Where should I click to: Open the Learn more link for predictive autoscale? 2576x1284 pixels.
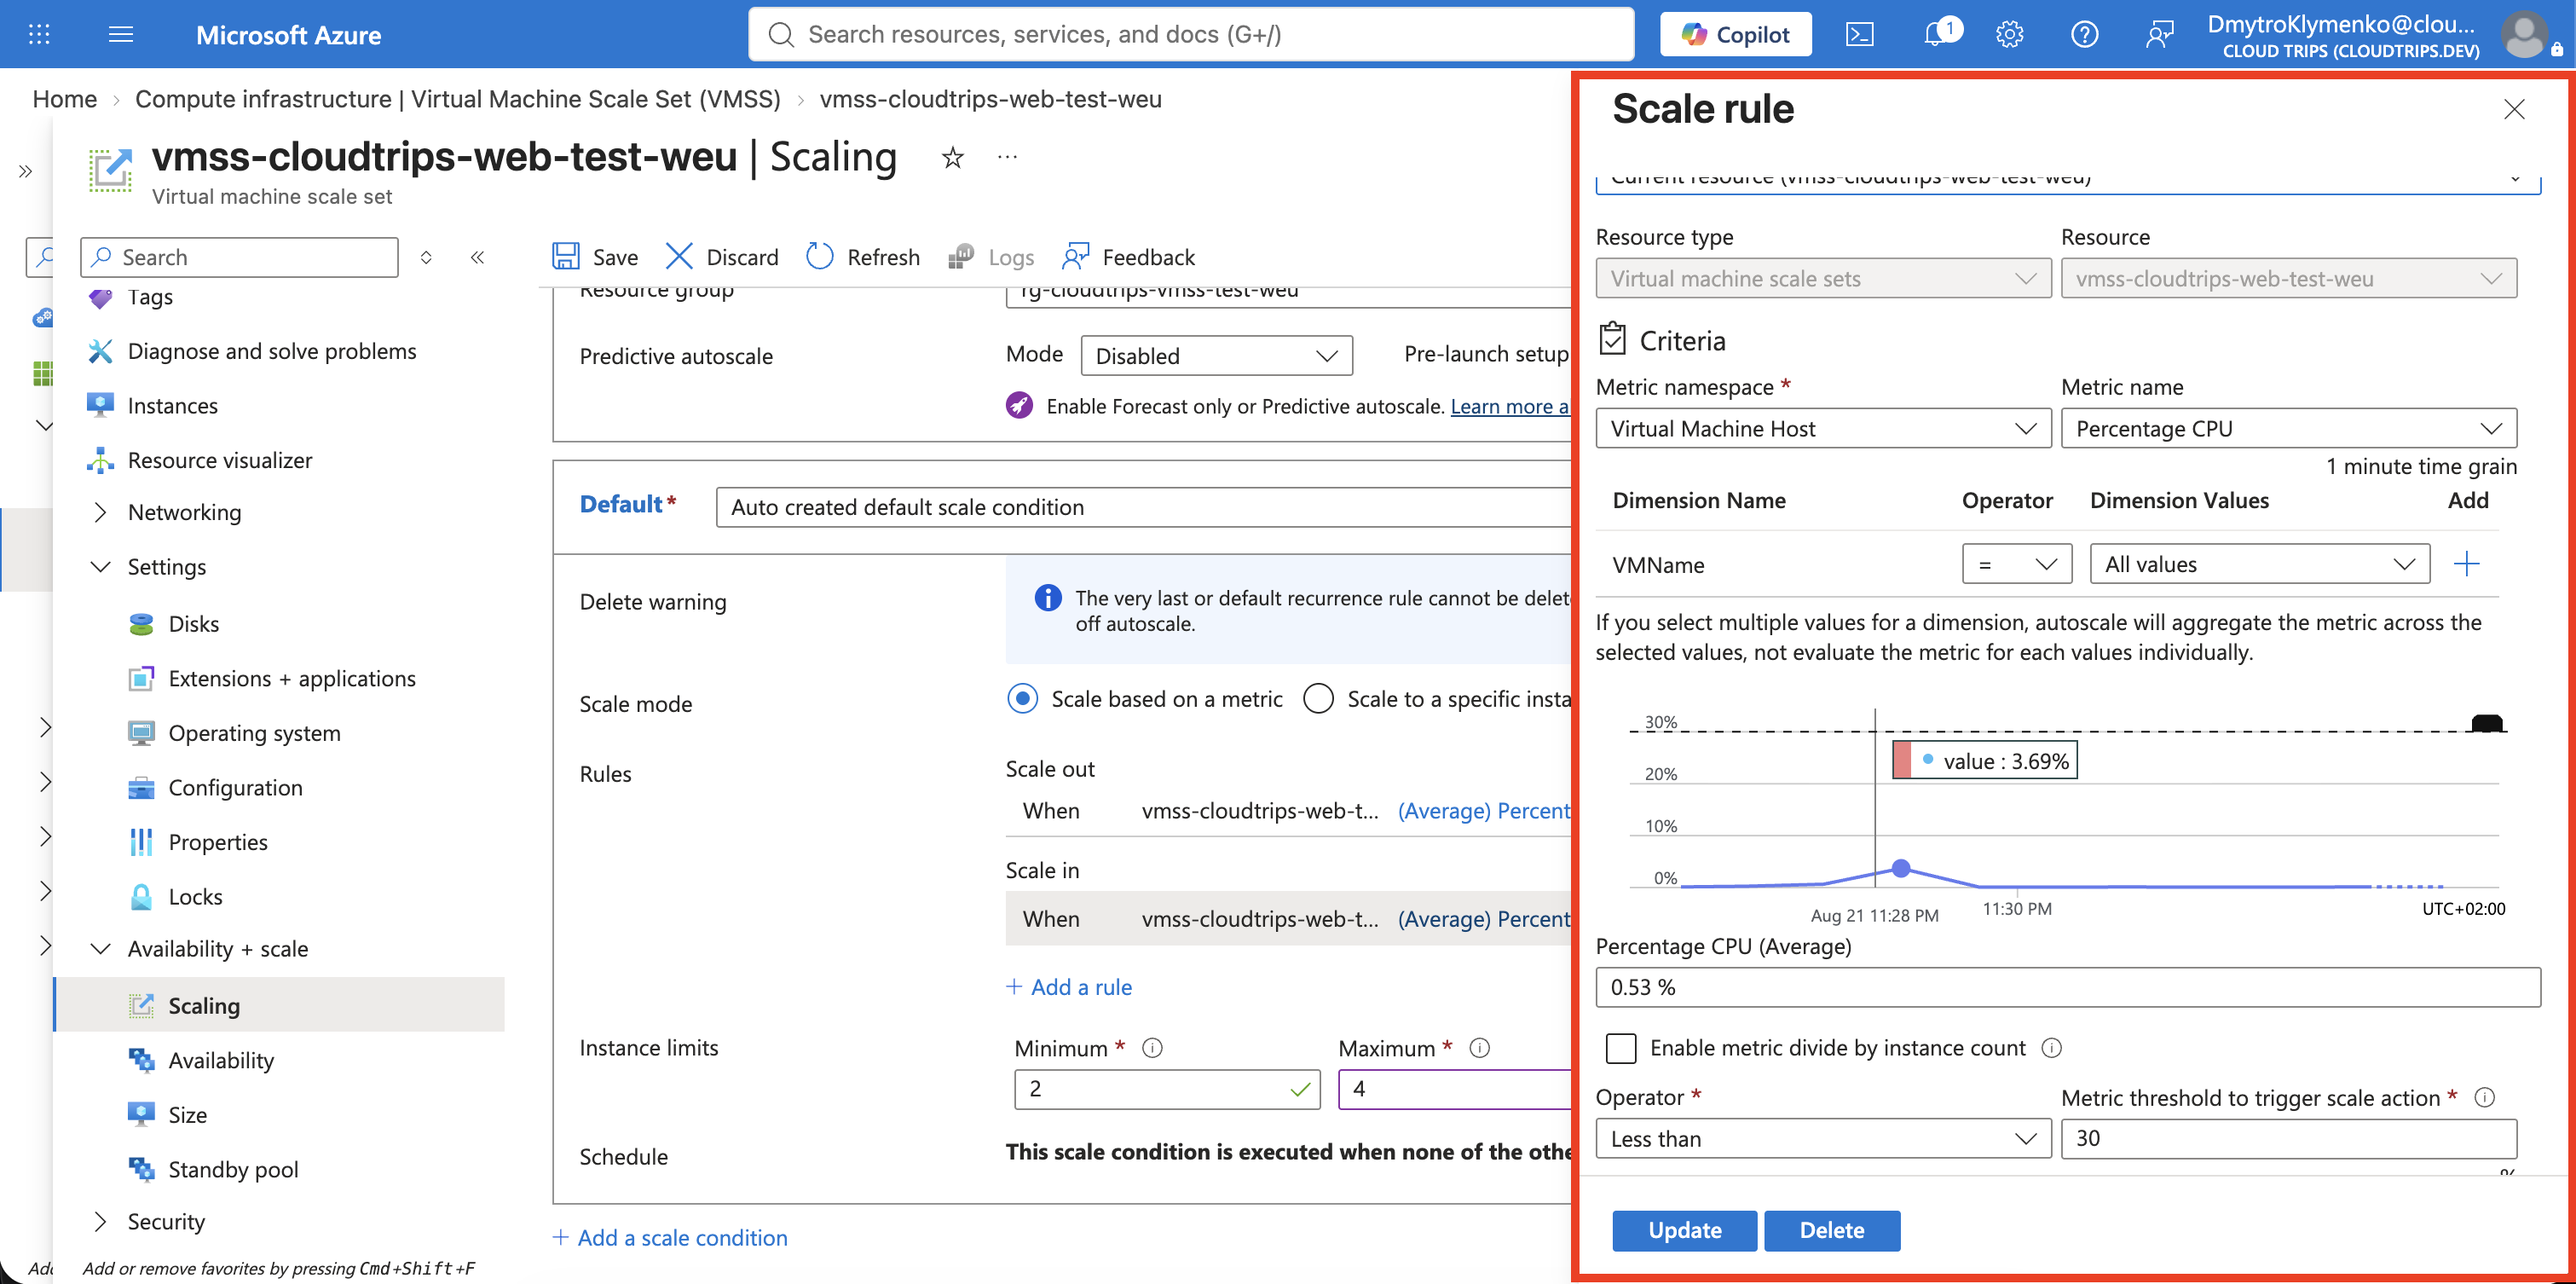click(x=1509, y=406)
